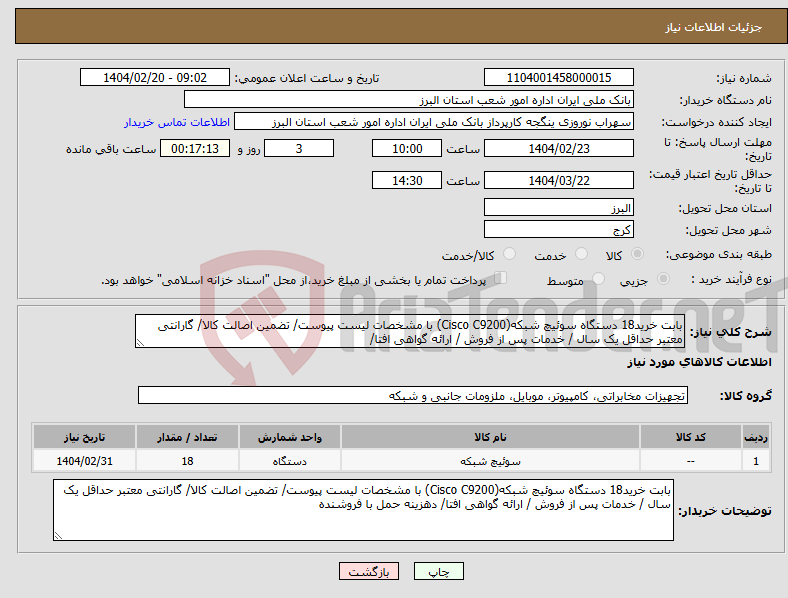Click the نام کالا column header

click(x=490, y=437)
